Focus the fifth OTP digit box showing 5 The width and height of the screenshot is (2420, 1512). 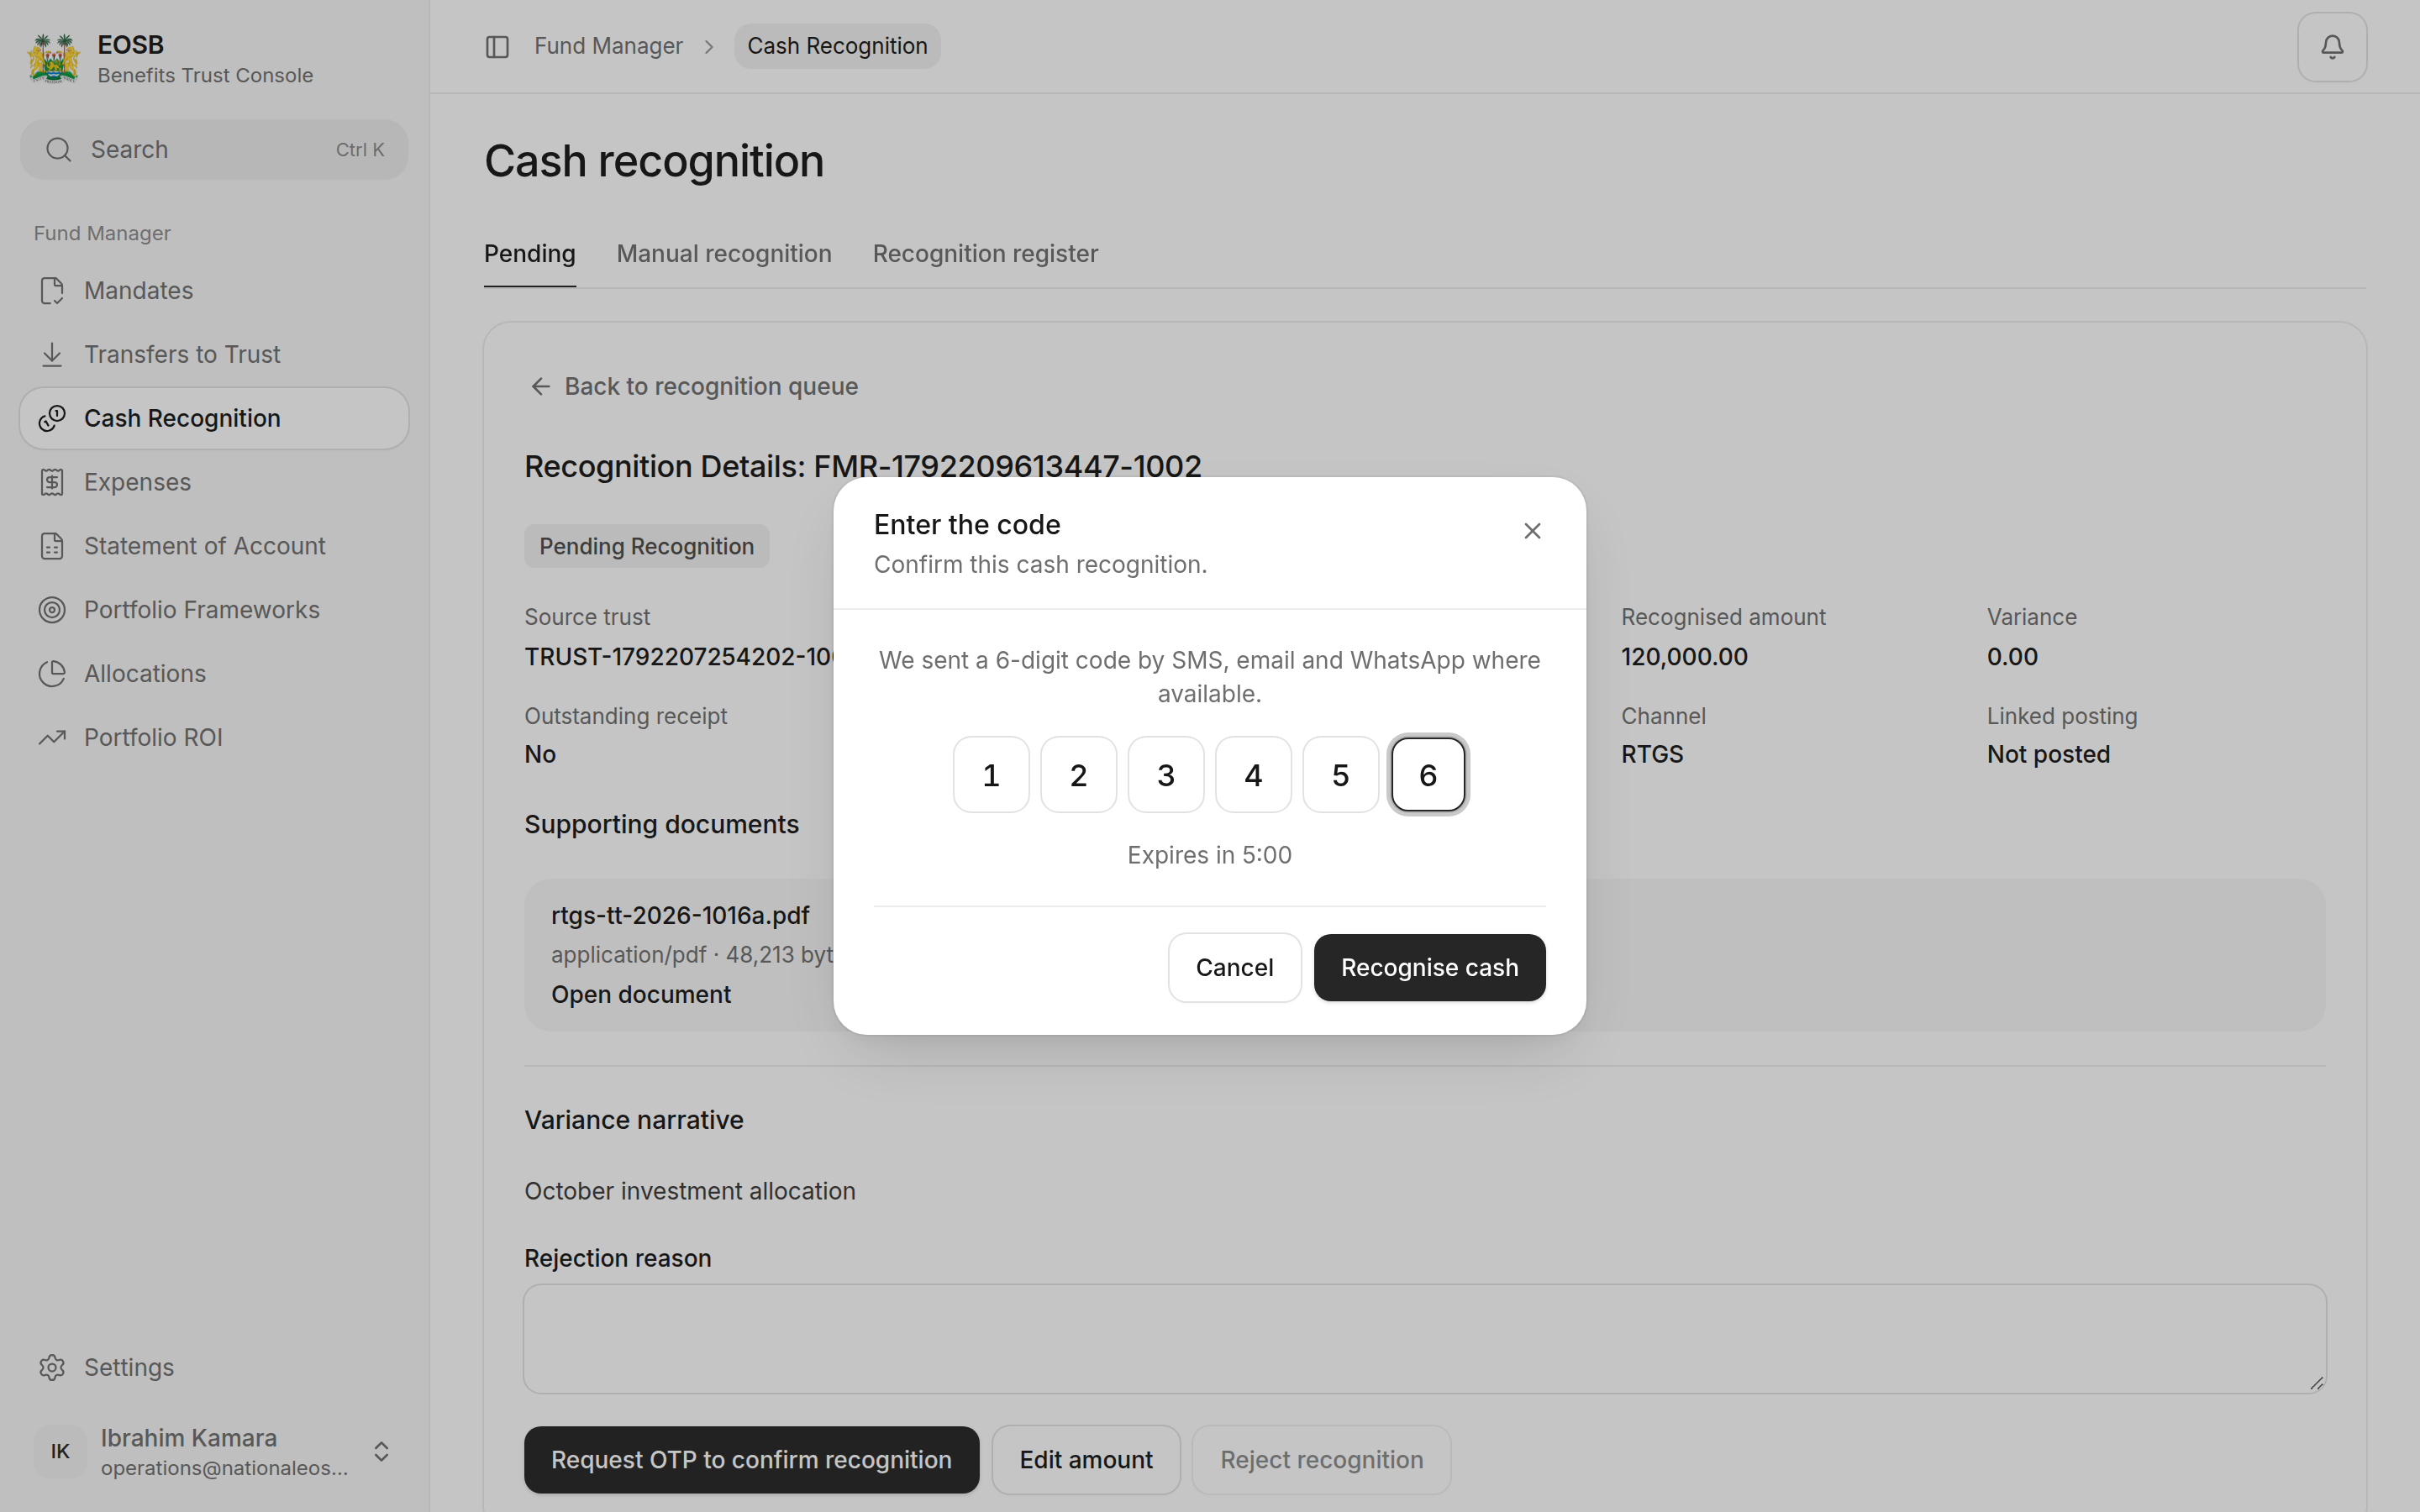tap(1340, 775)
